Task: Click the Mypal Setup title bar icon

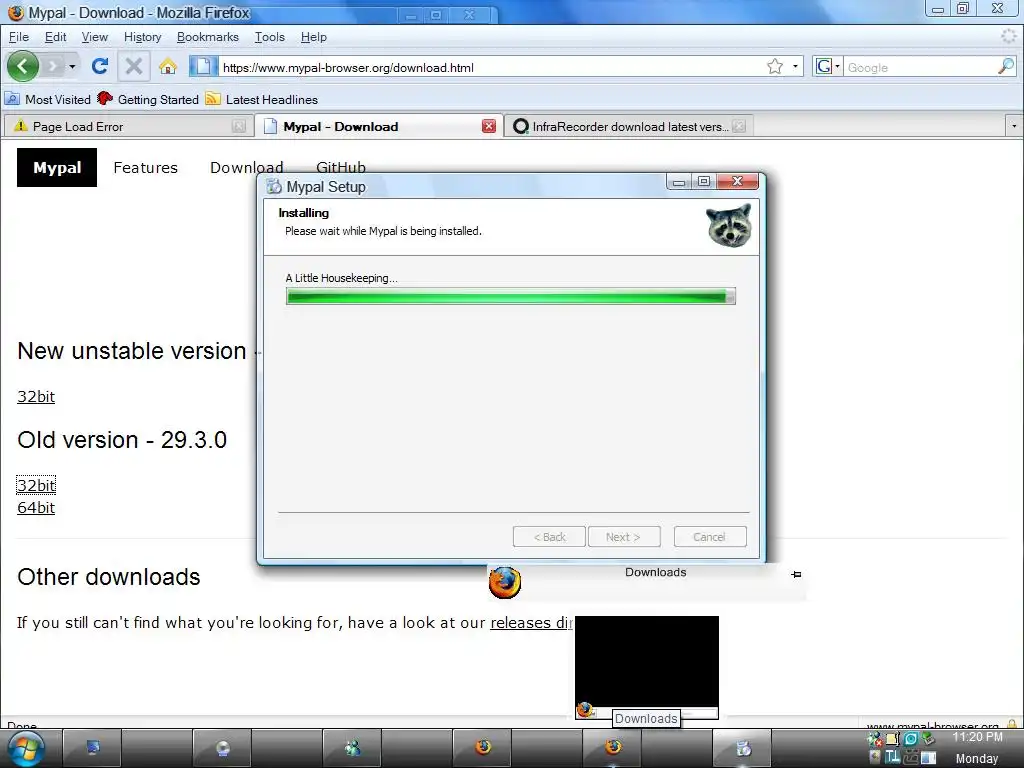Action: 274,187
